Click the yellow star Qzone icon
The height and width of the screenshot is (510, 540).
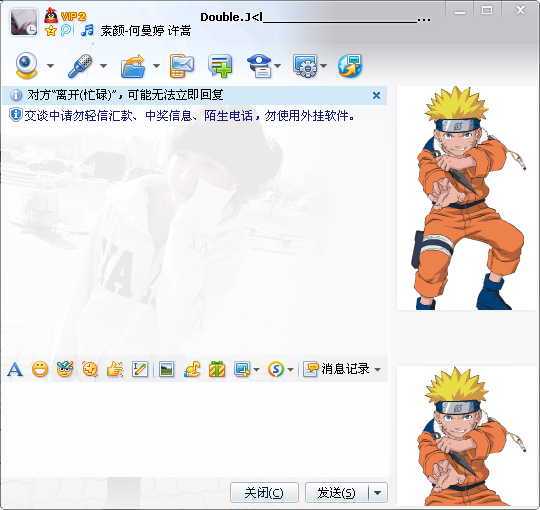pyautogui.click(x=51, y=31)
